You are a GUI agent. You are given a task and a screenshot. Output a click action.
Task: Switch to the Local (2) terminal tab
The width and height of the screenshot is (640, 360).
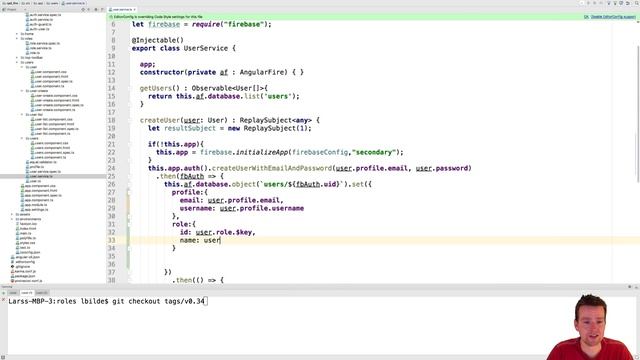42,293
